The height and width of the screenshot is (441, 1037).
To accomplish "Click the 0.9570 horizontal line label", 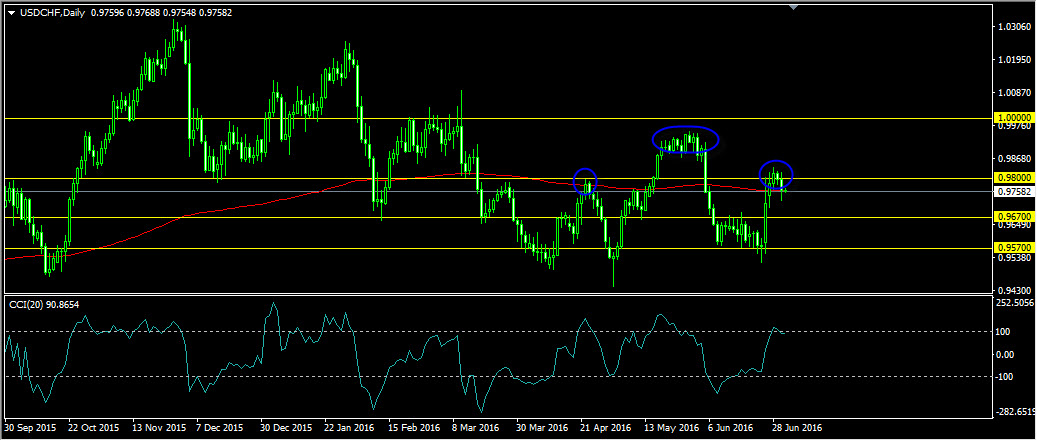I will tap(1014, 247).
